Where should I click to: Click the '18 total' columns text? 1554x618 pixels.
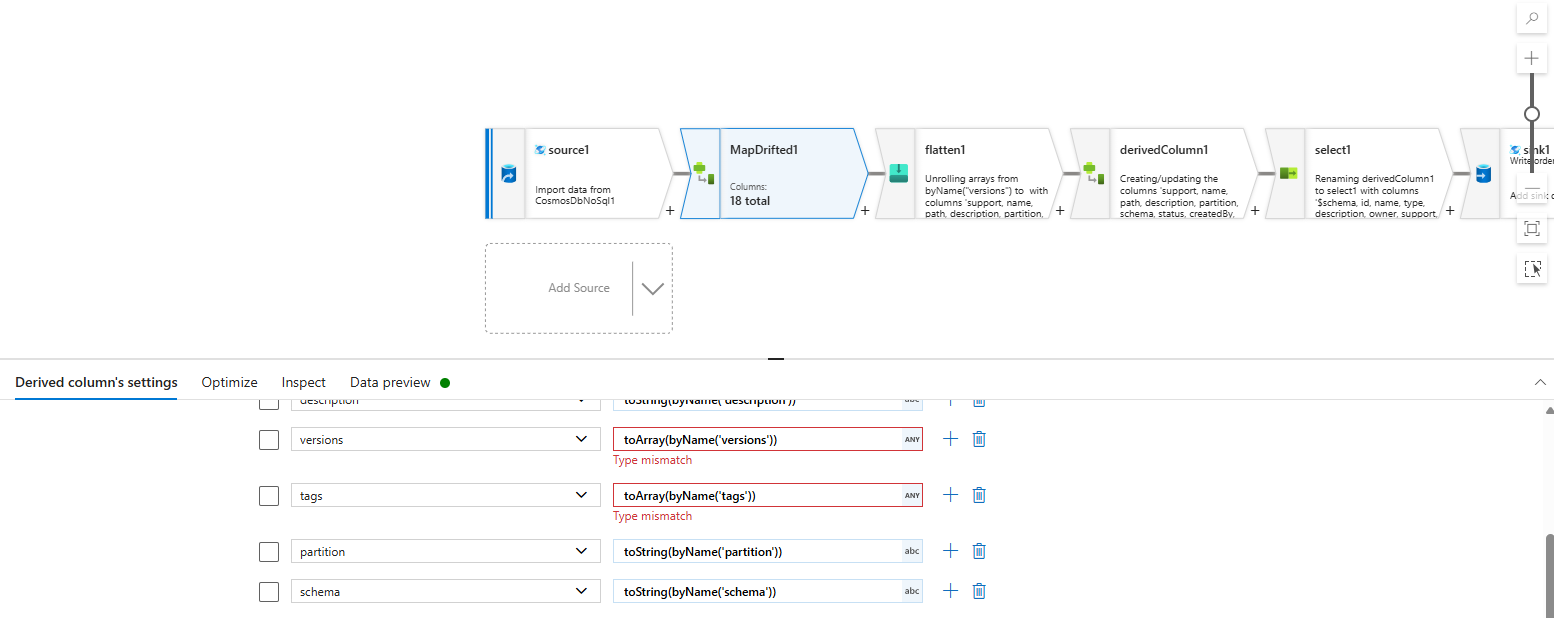point(750,201)
